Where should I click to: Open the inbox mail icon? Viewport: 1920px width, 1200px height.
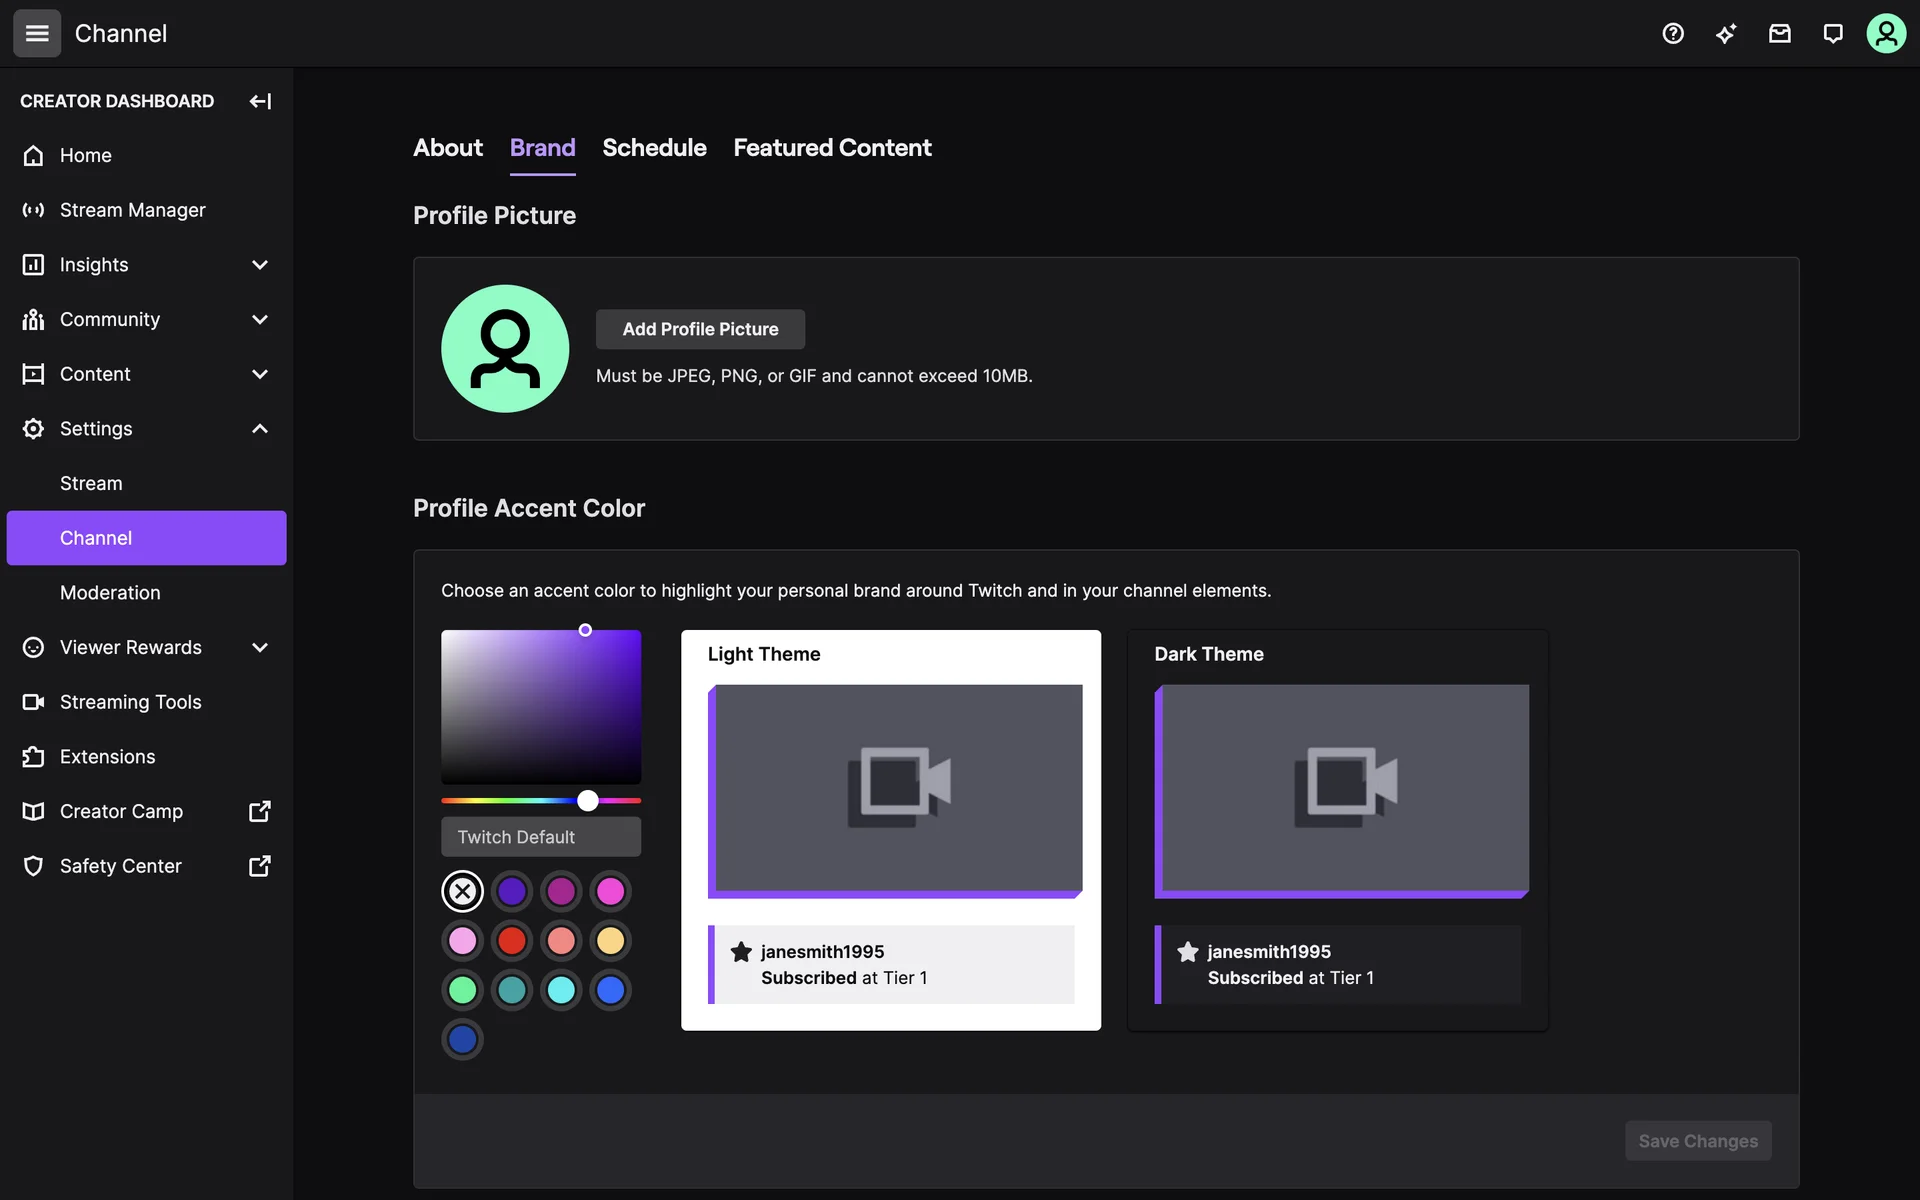coord(1779,33)
